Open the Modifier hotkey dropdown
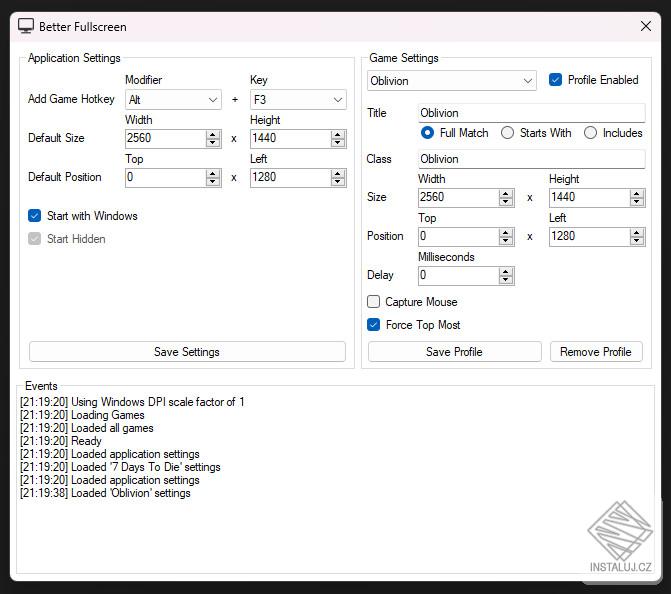671x594 pixels. (x=173, y=100)
